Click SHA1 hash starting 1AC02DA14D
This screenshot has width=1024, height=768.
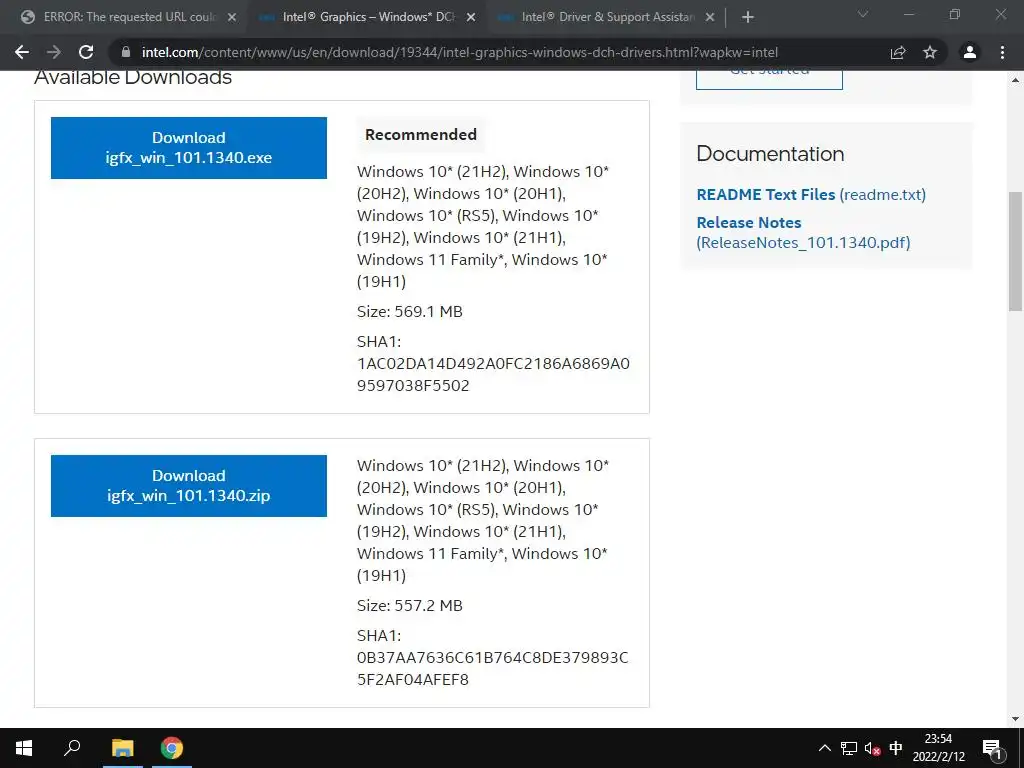(x=493, y=374)
